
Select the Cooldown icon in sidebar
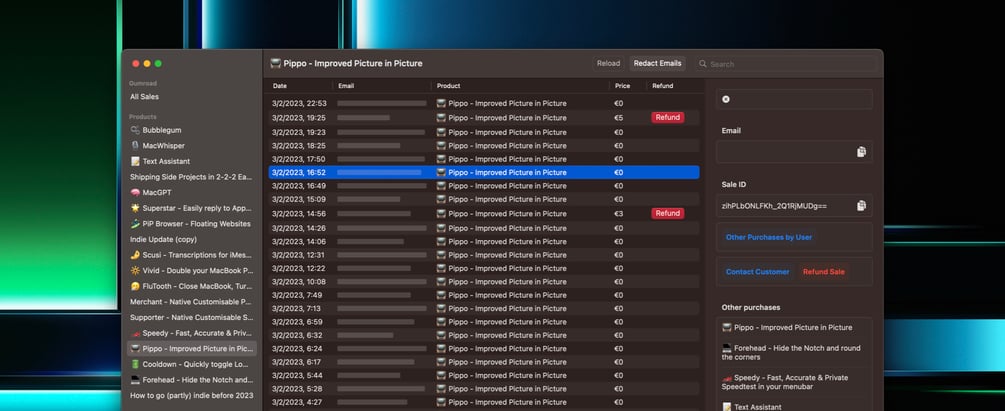135,364
